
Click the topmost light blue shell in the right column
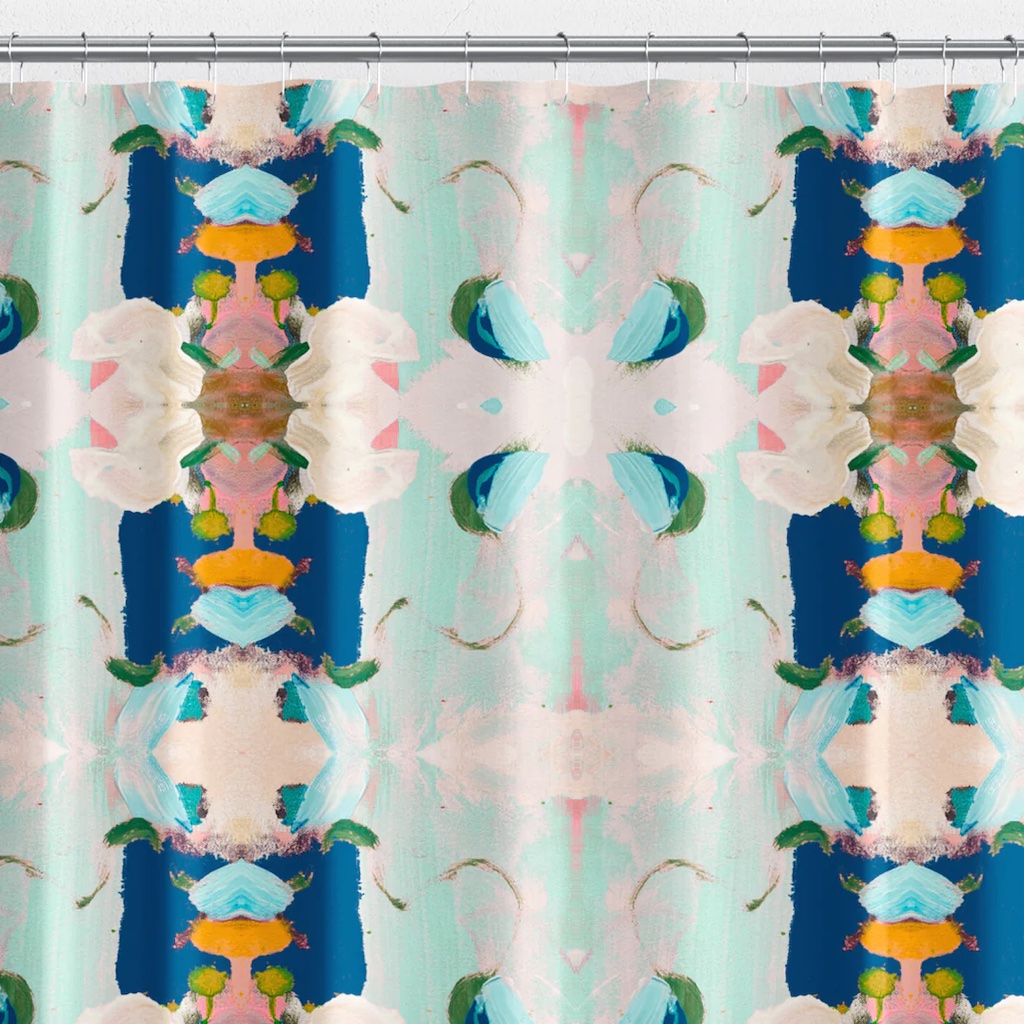coord(912,197)
